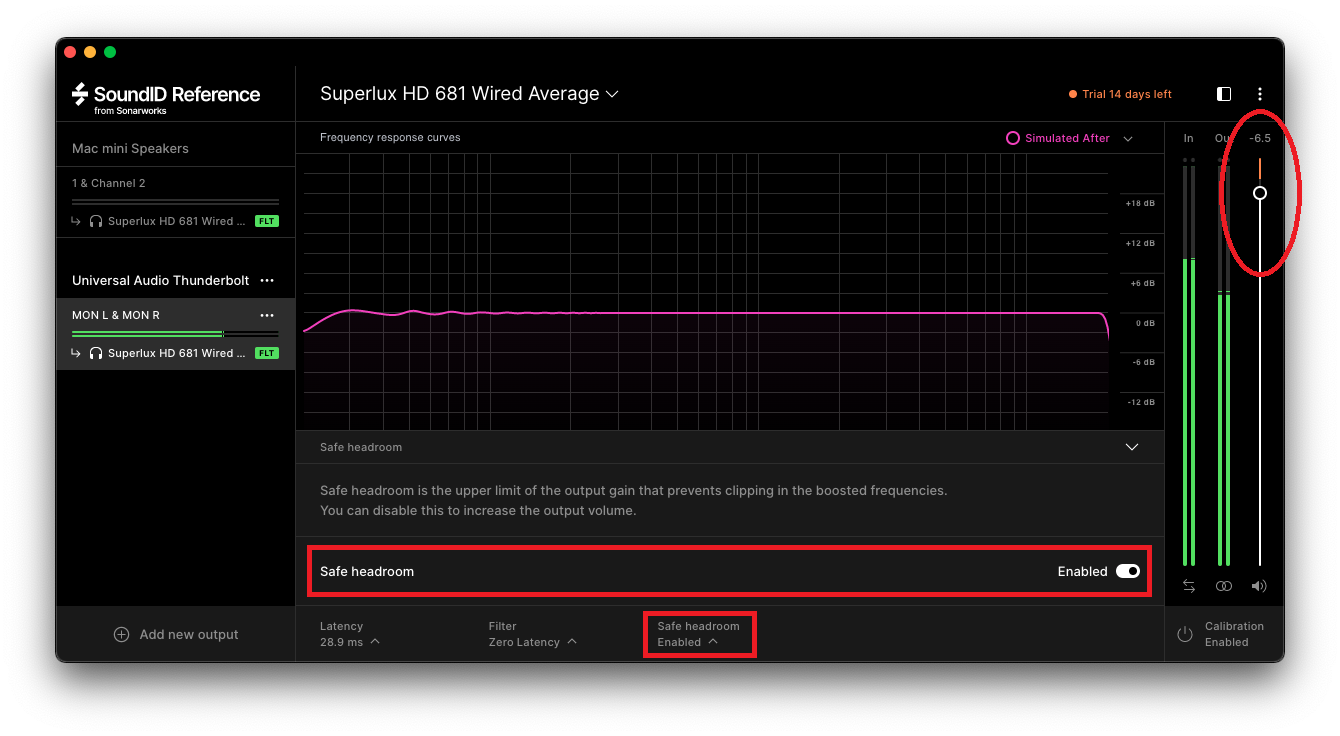This screenshot has height=736, width=1340.
Task: Click the 0 dB scale label
Action: pos(1144,323)
